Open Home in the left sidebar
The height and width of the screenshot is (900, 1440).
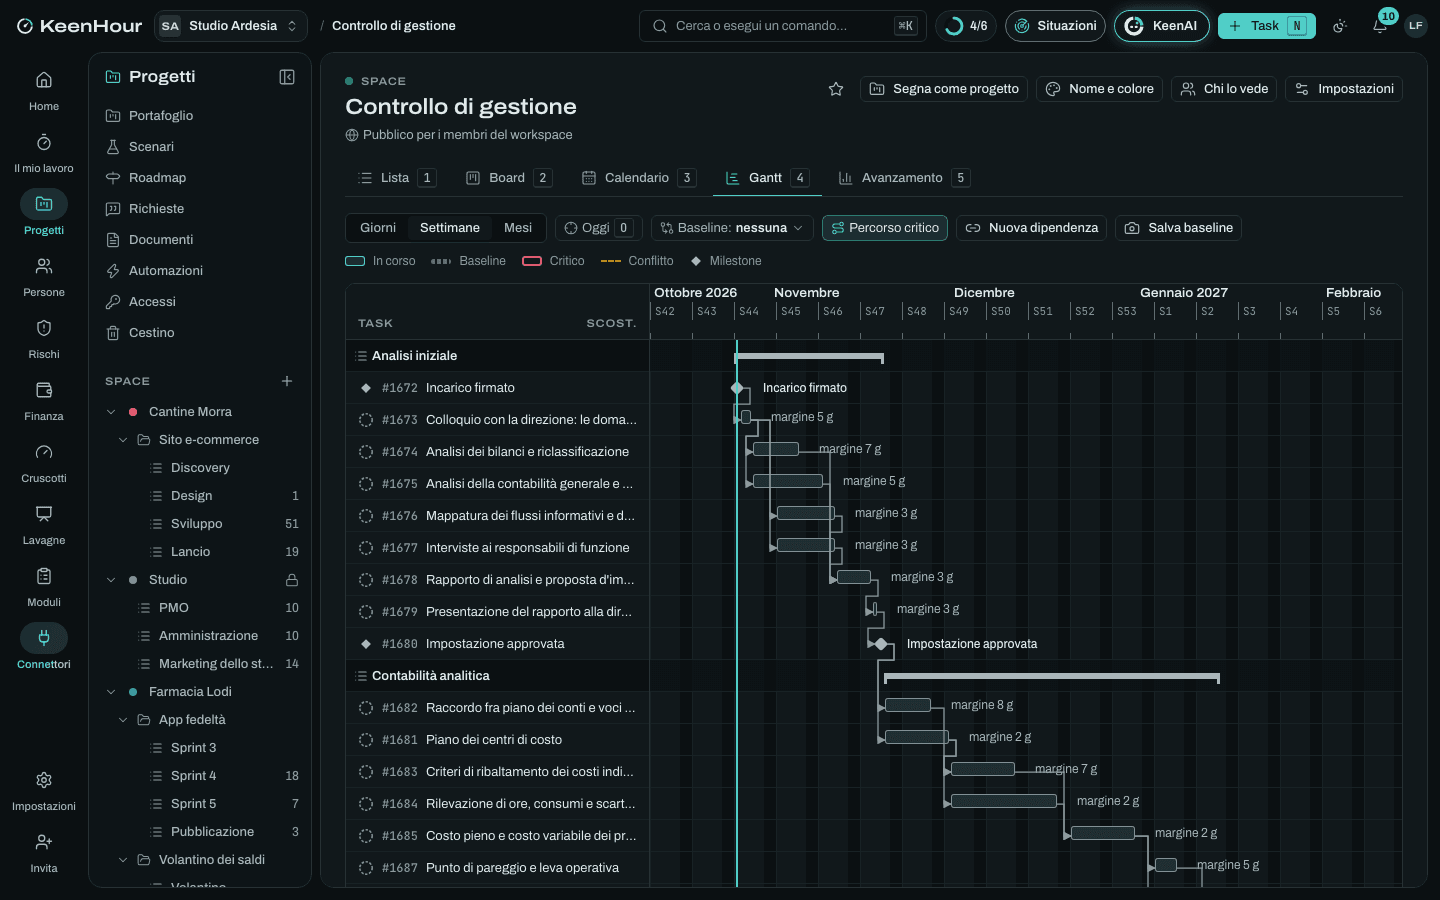tap(44, 90)
